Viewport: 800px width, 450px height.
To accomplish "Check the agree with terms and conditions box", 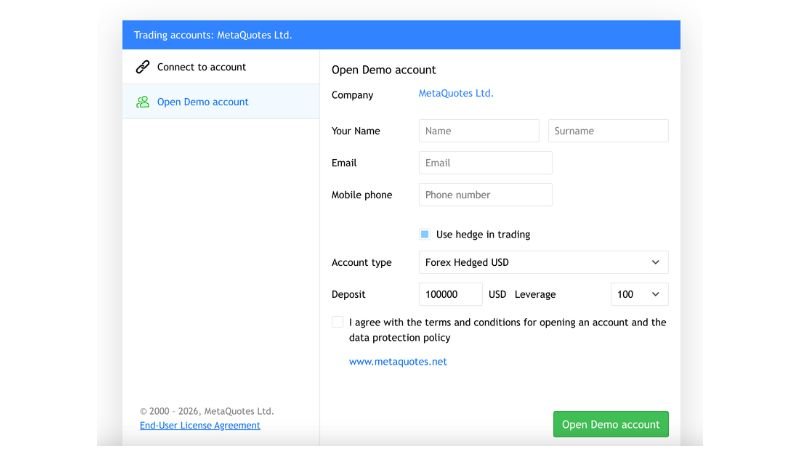I will click(x=337, y=322).
